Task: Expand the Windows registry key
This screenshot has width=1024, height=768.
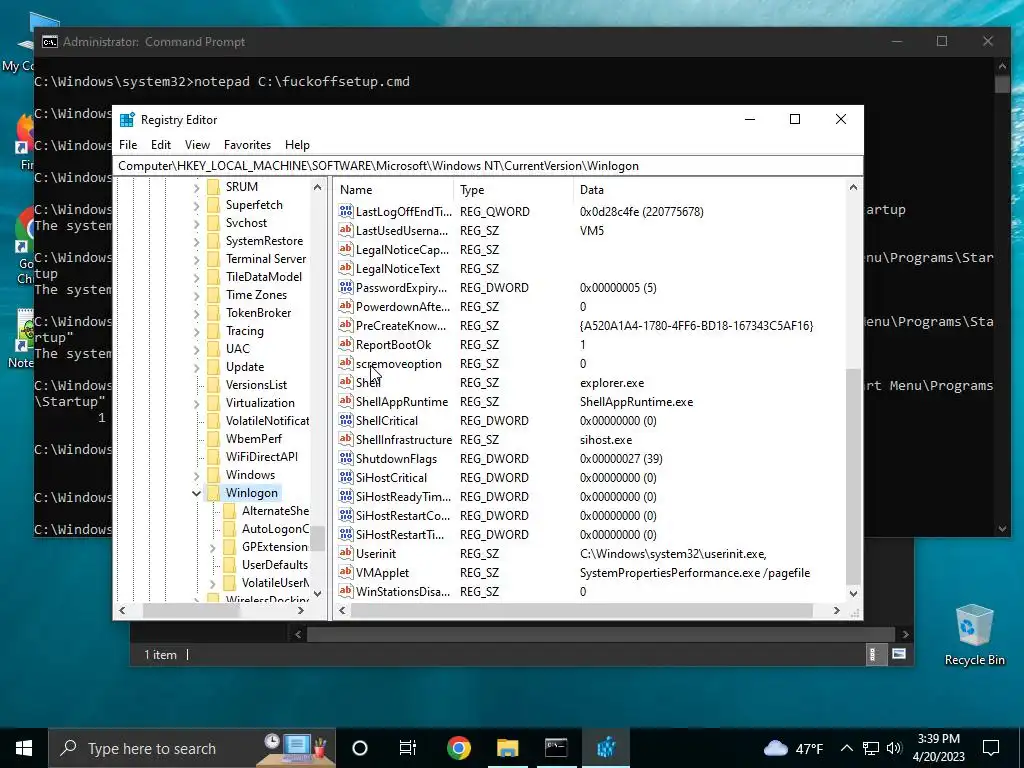Action: click(x=196, y=475)
